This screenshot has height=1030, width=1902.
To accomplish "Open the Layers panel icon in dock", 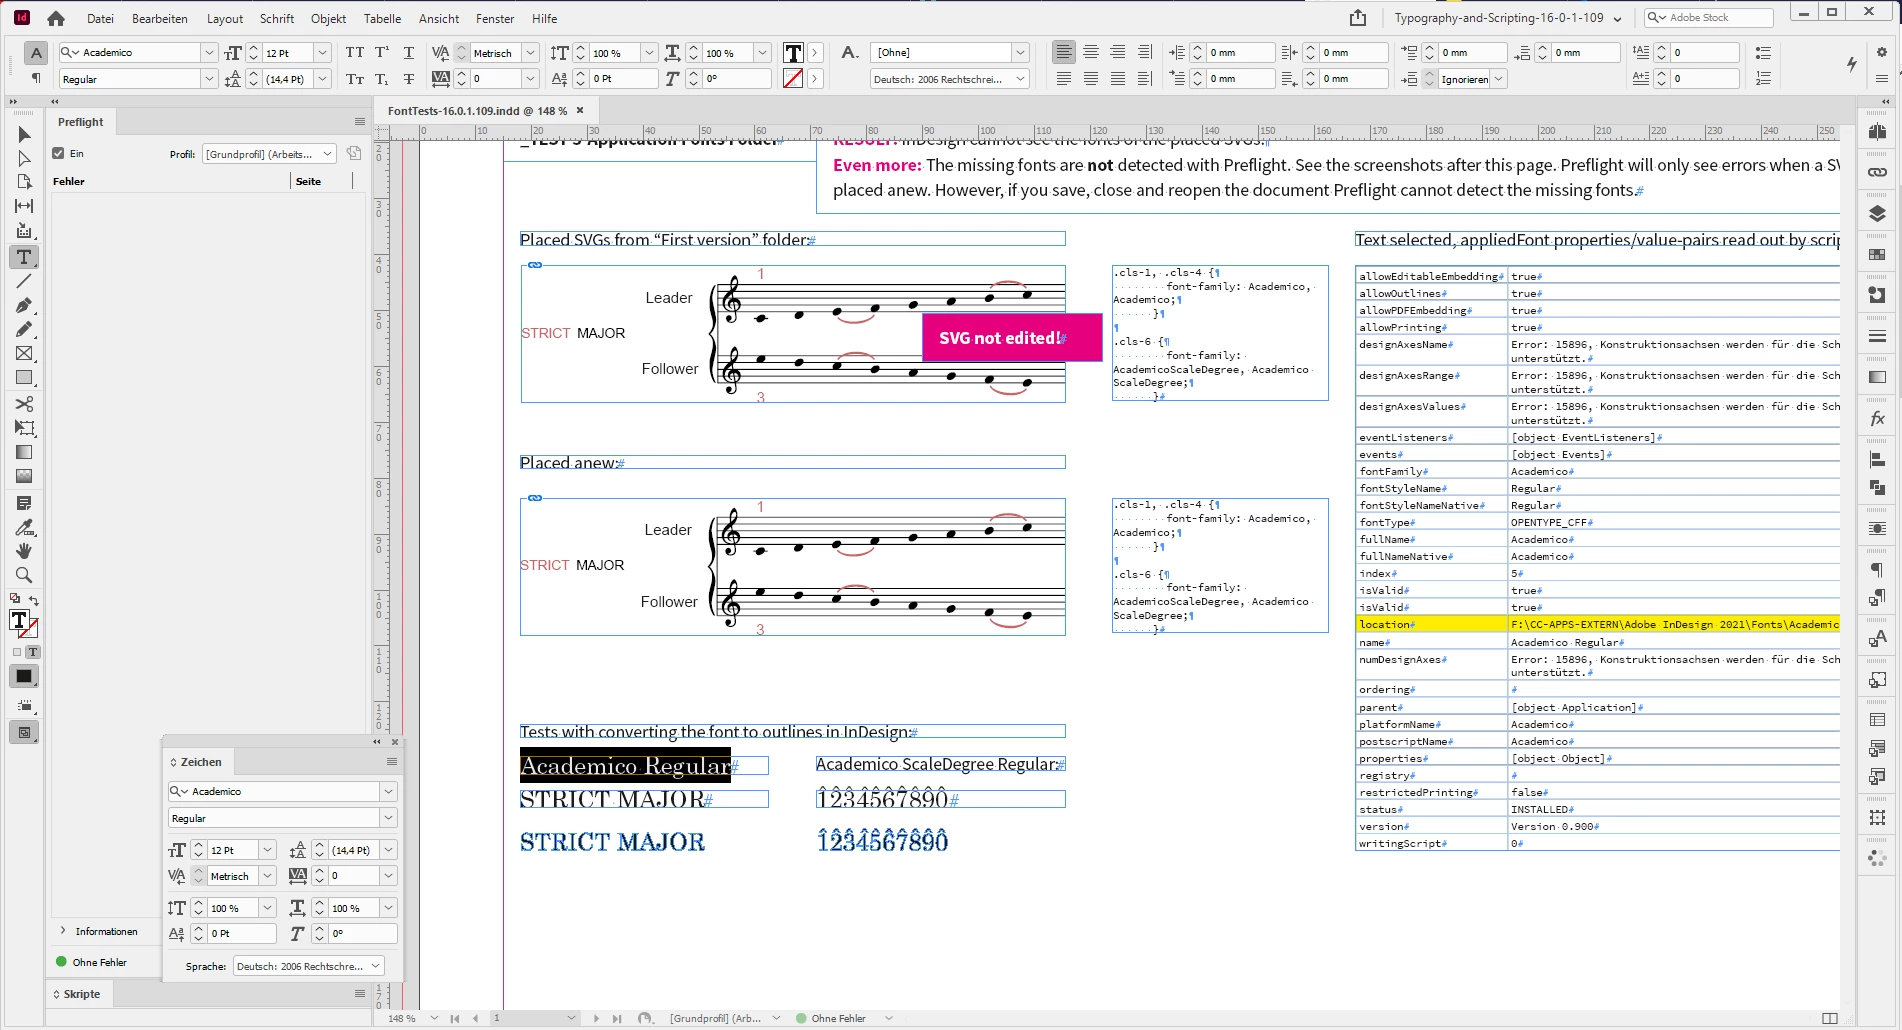I will [1877, 213].
